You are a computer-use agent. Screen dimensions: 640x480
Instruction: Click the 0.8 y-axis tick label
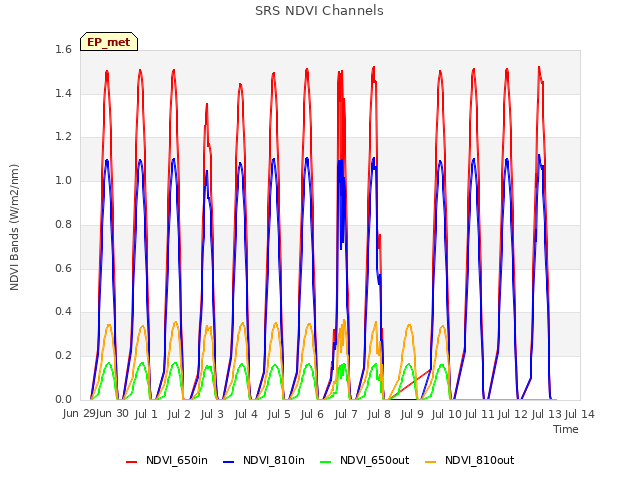63,224
